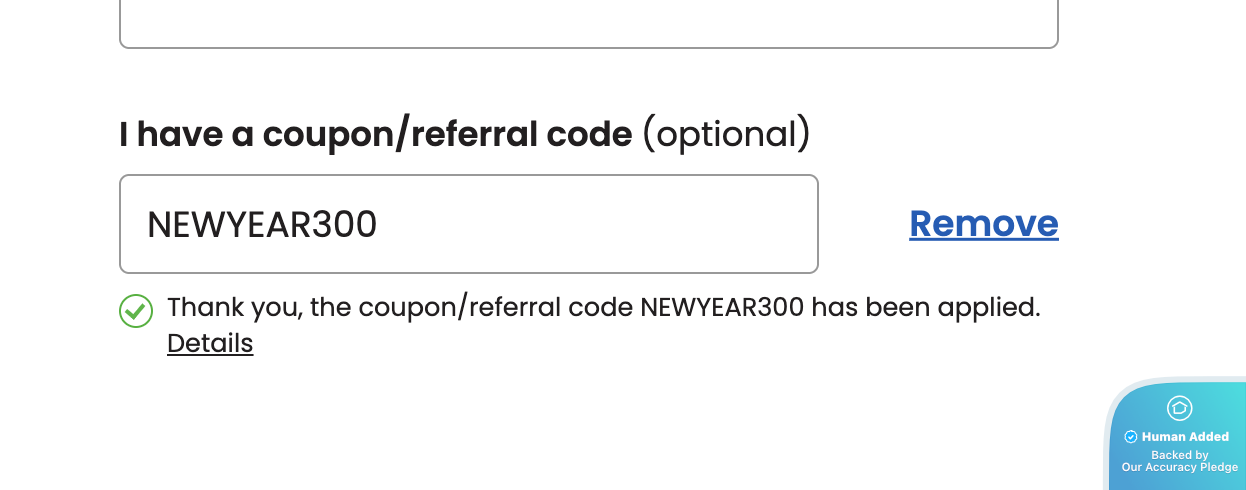Open the coupon Details link
This screenshot has width=1246, height=490.
pyautogui.click(x=210, y=344)
